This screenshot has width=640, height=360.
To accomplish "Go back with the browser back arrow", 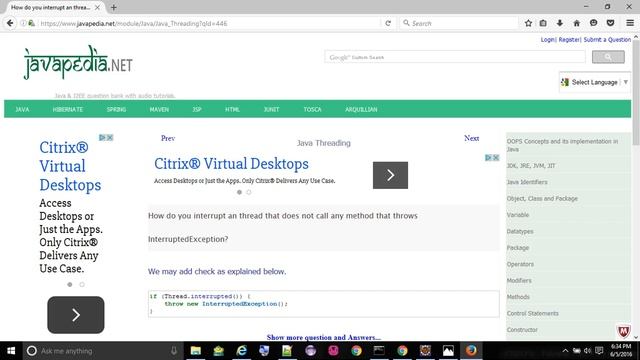I will point(10,23).
